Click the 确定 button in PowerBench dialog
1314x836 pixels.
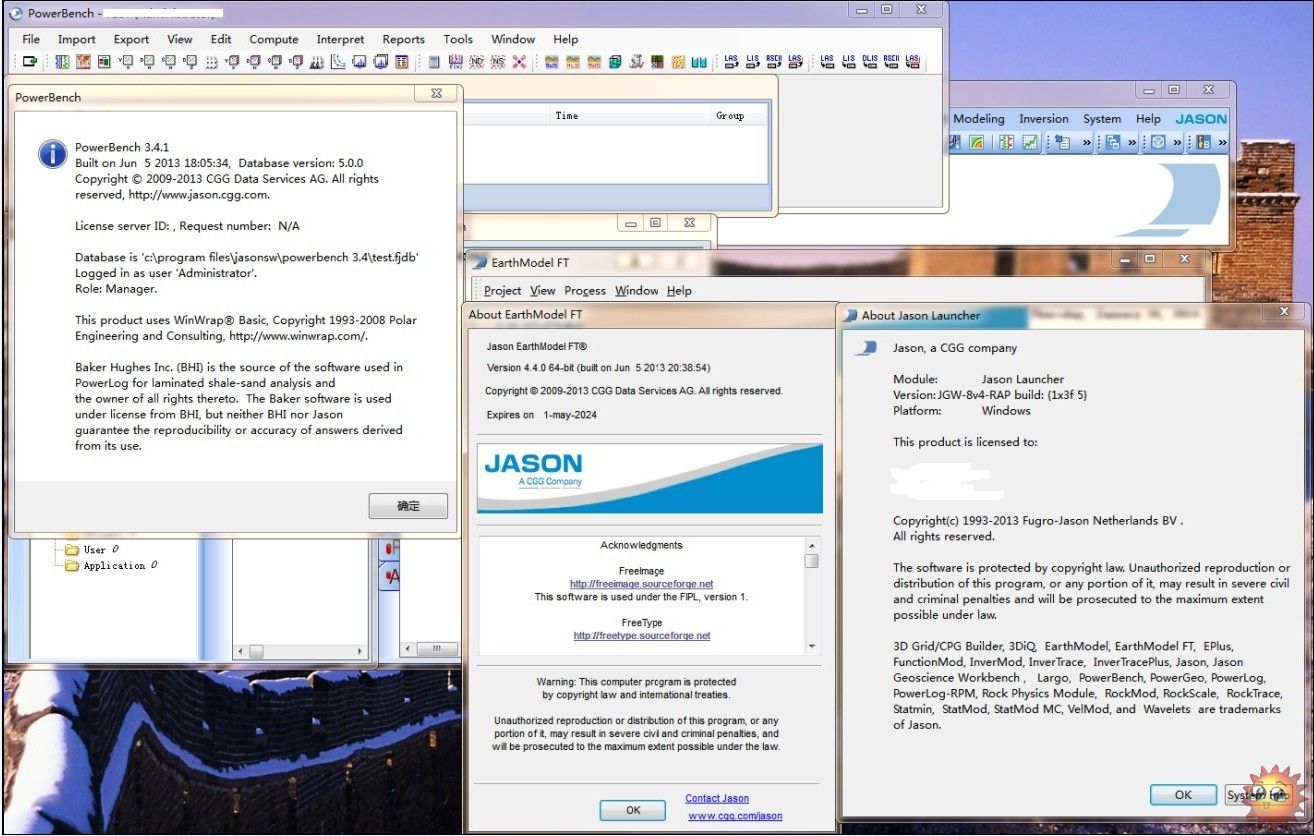pos(408,506)
